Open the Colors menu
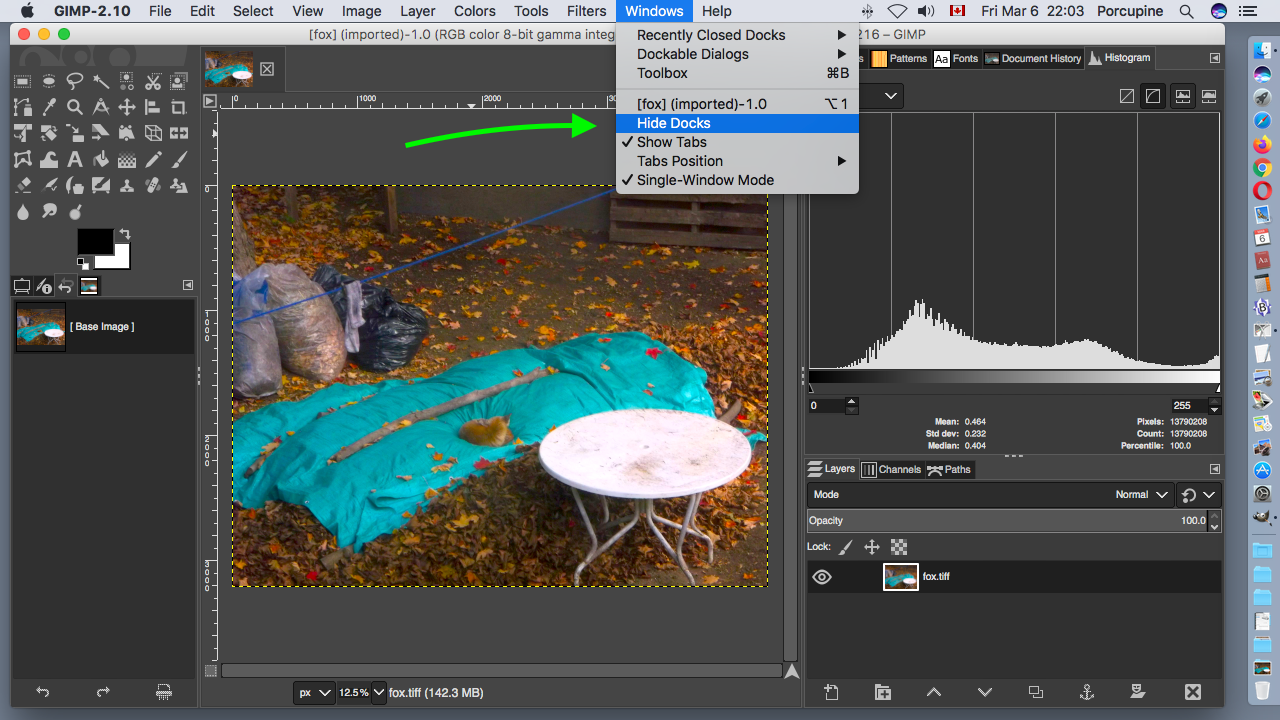 pyautogui.click(x=474, y=11)
